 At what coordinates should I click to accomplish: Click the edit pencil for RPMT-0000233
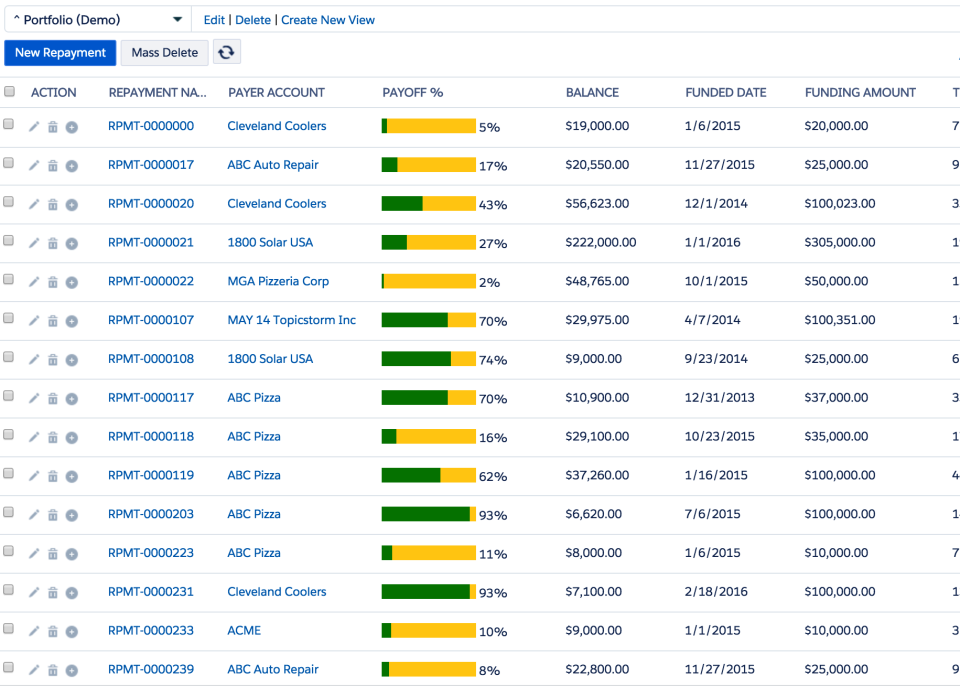coord(34,630)
